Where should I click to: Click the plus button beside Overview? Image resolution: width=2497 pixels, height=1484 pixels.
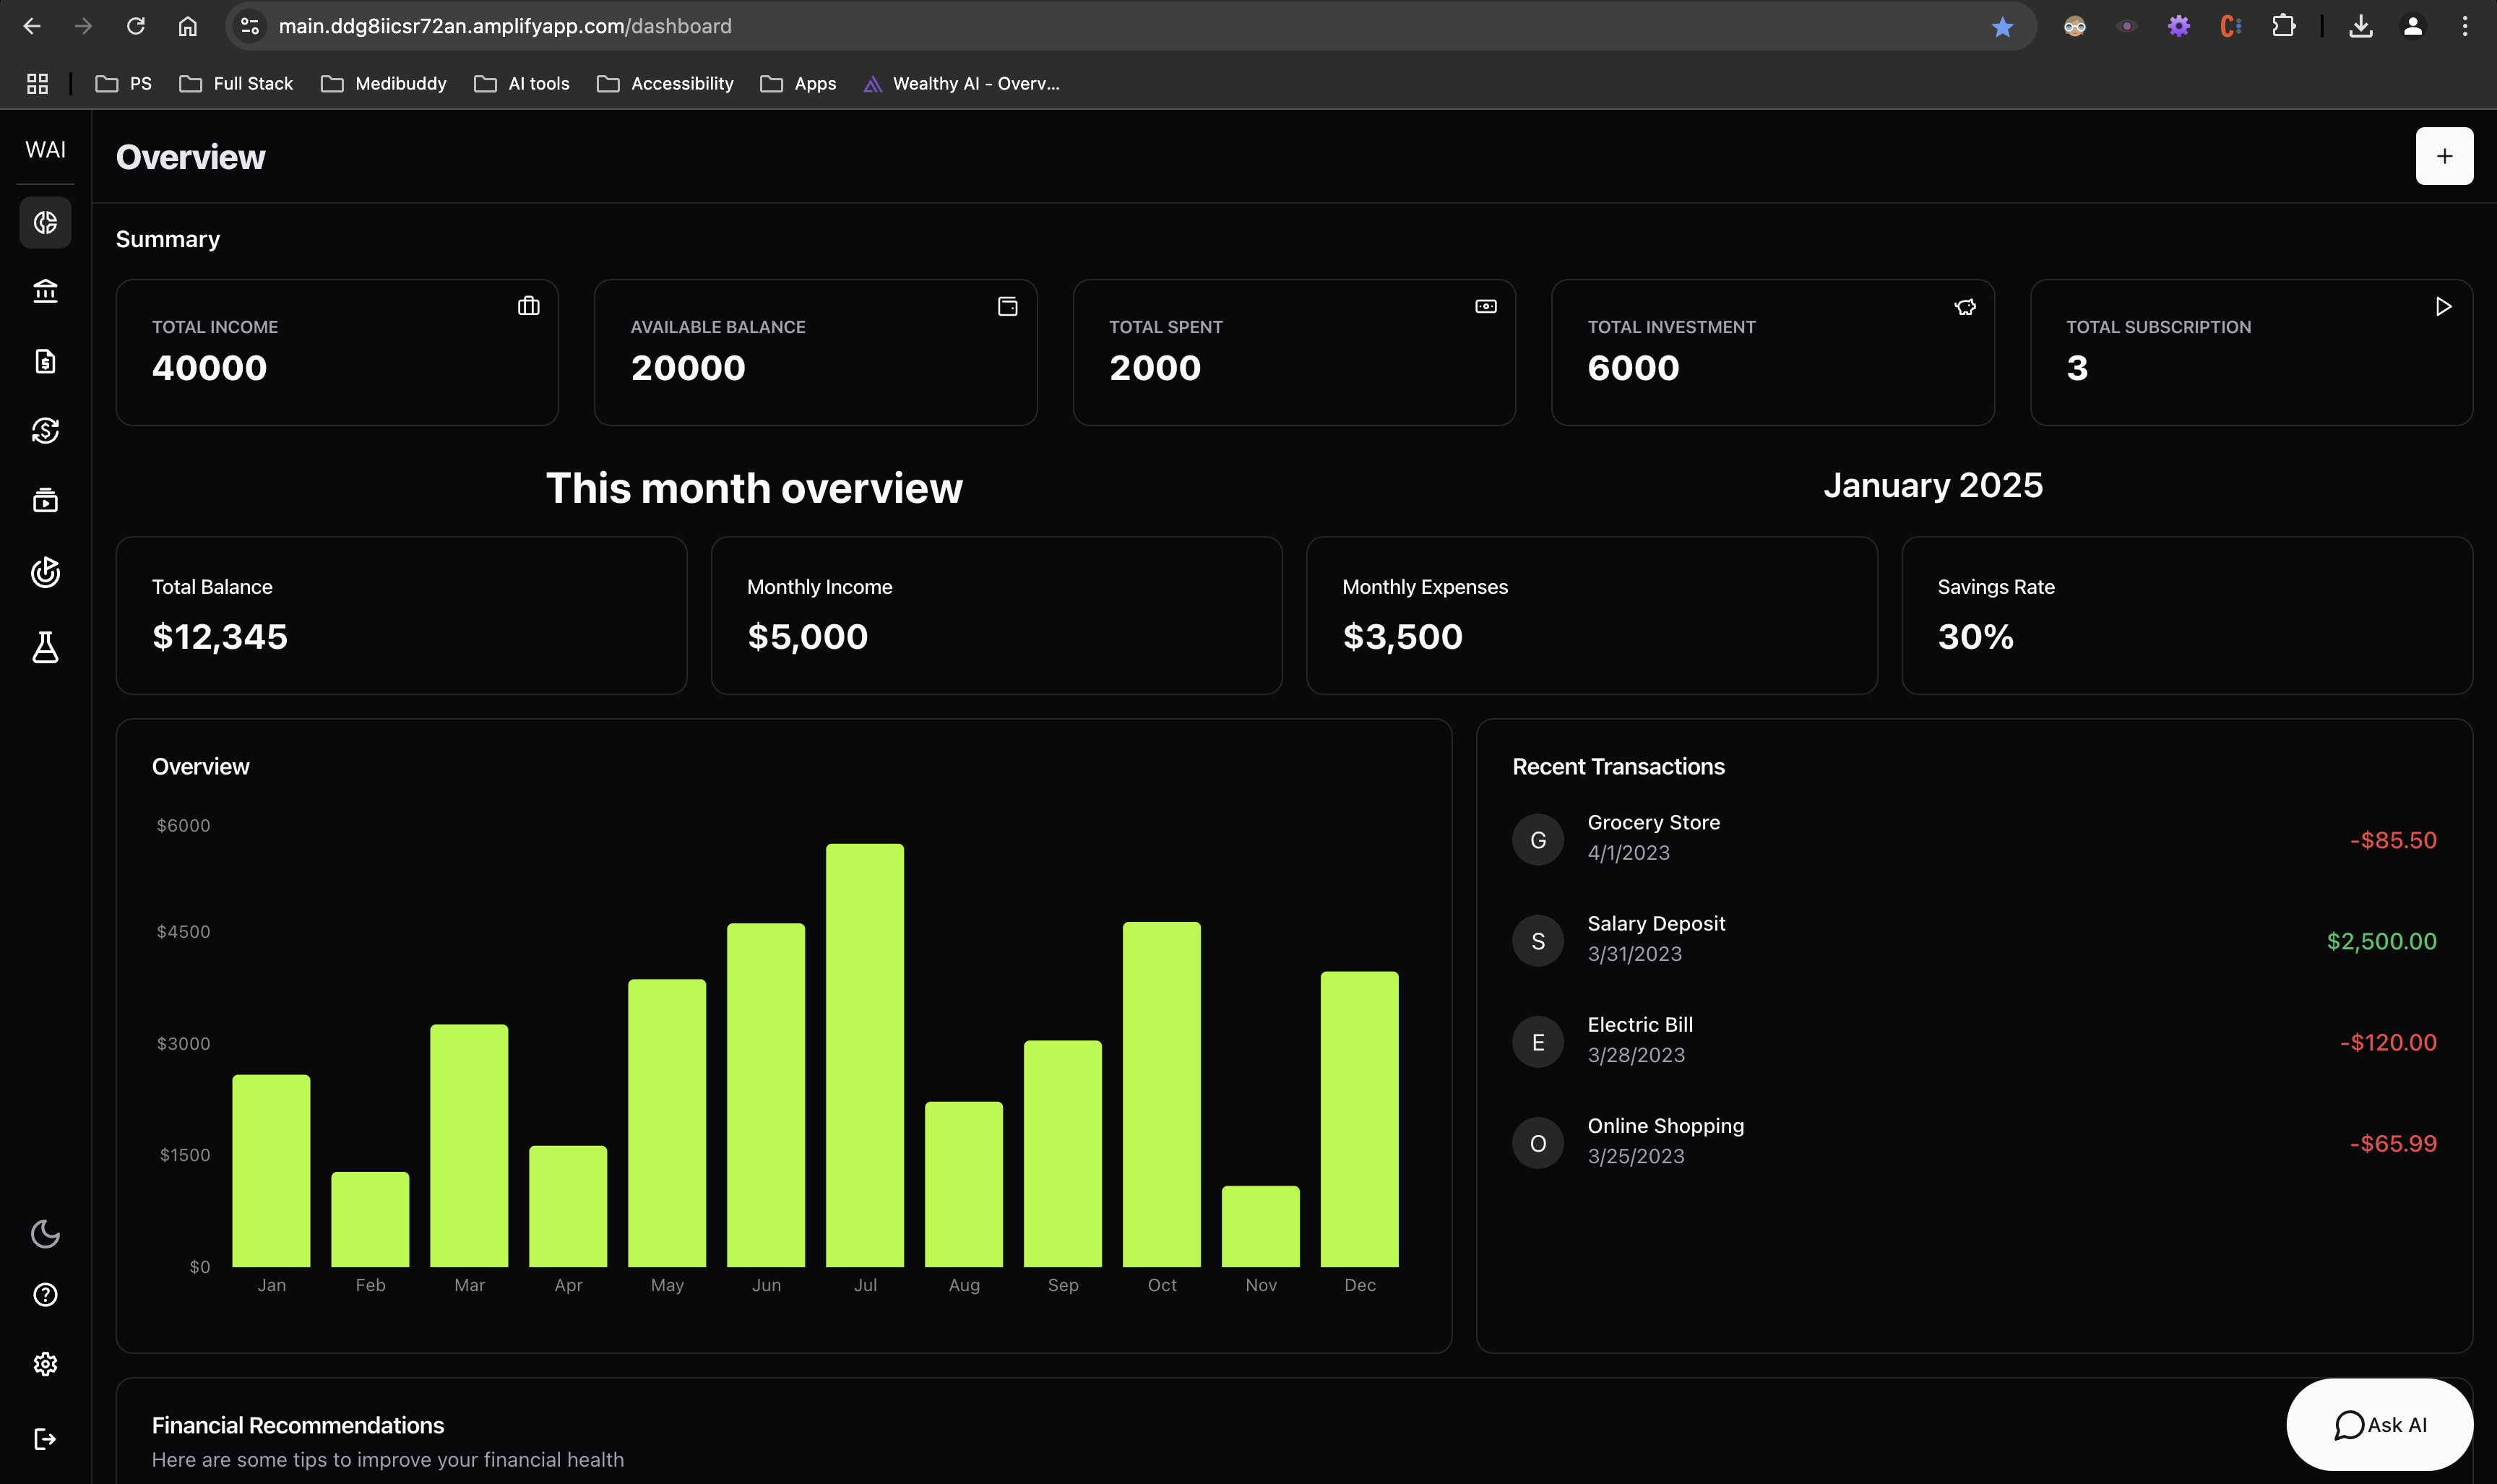click(x=2443, y=156)
